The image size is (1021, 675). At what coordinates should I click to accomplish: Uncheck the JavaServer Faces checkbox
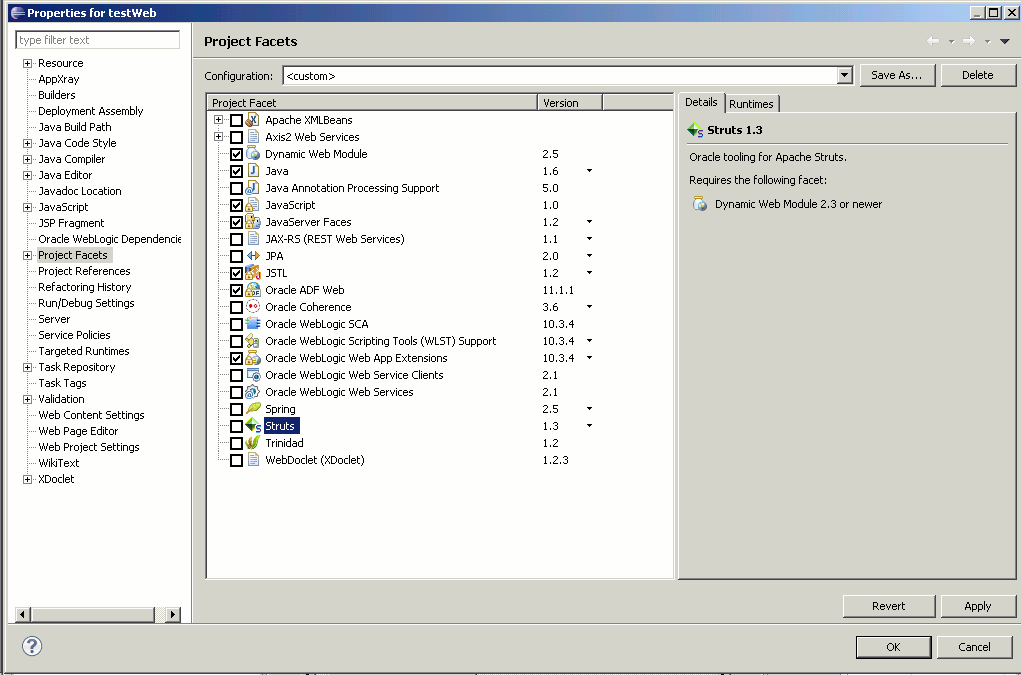pyautogui.click(x=236, y=222)
